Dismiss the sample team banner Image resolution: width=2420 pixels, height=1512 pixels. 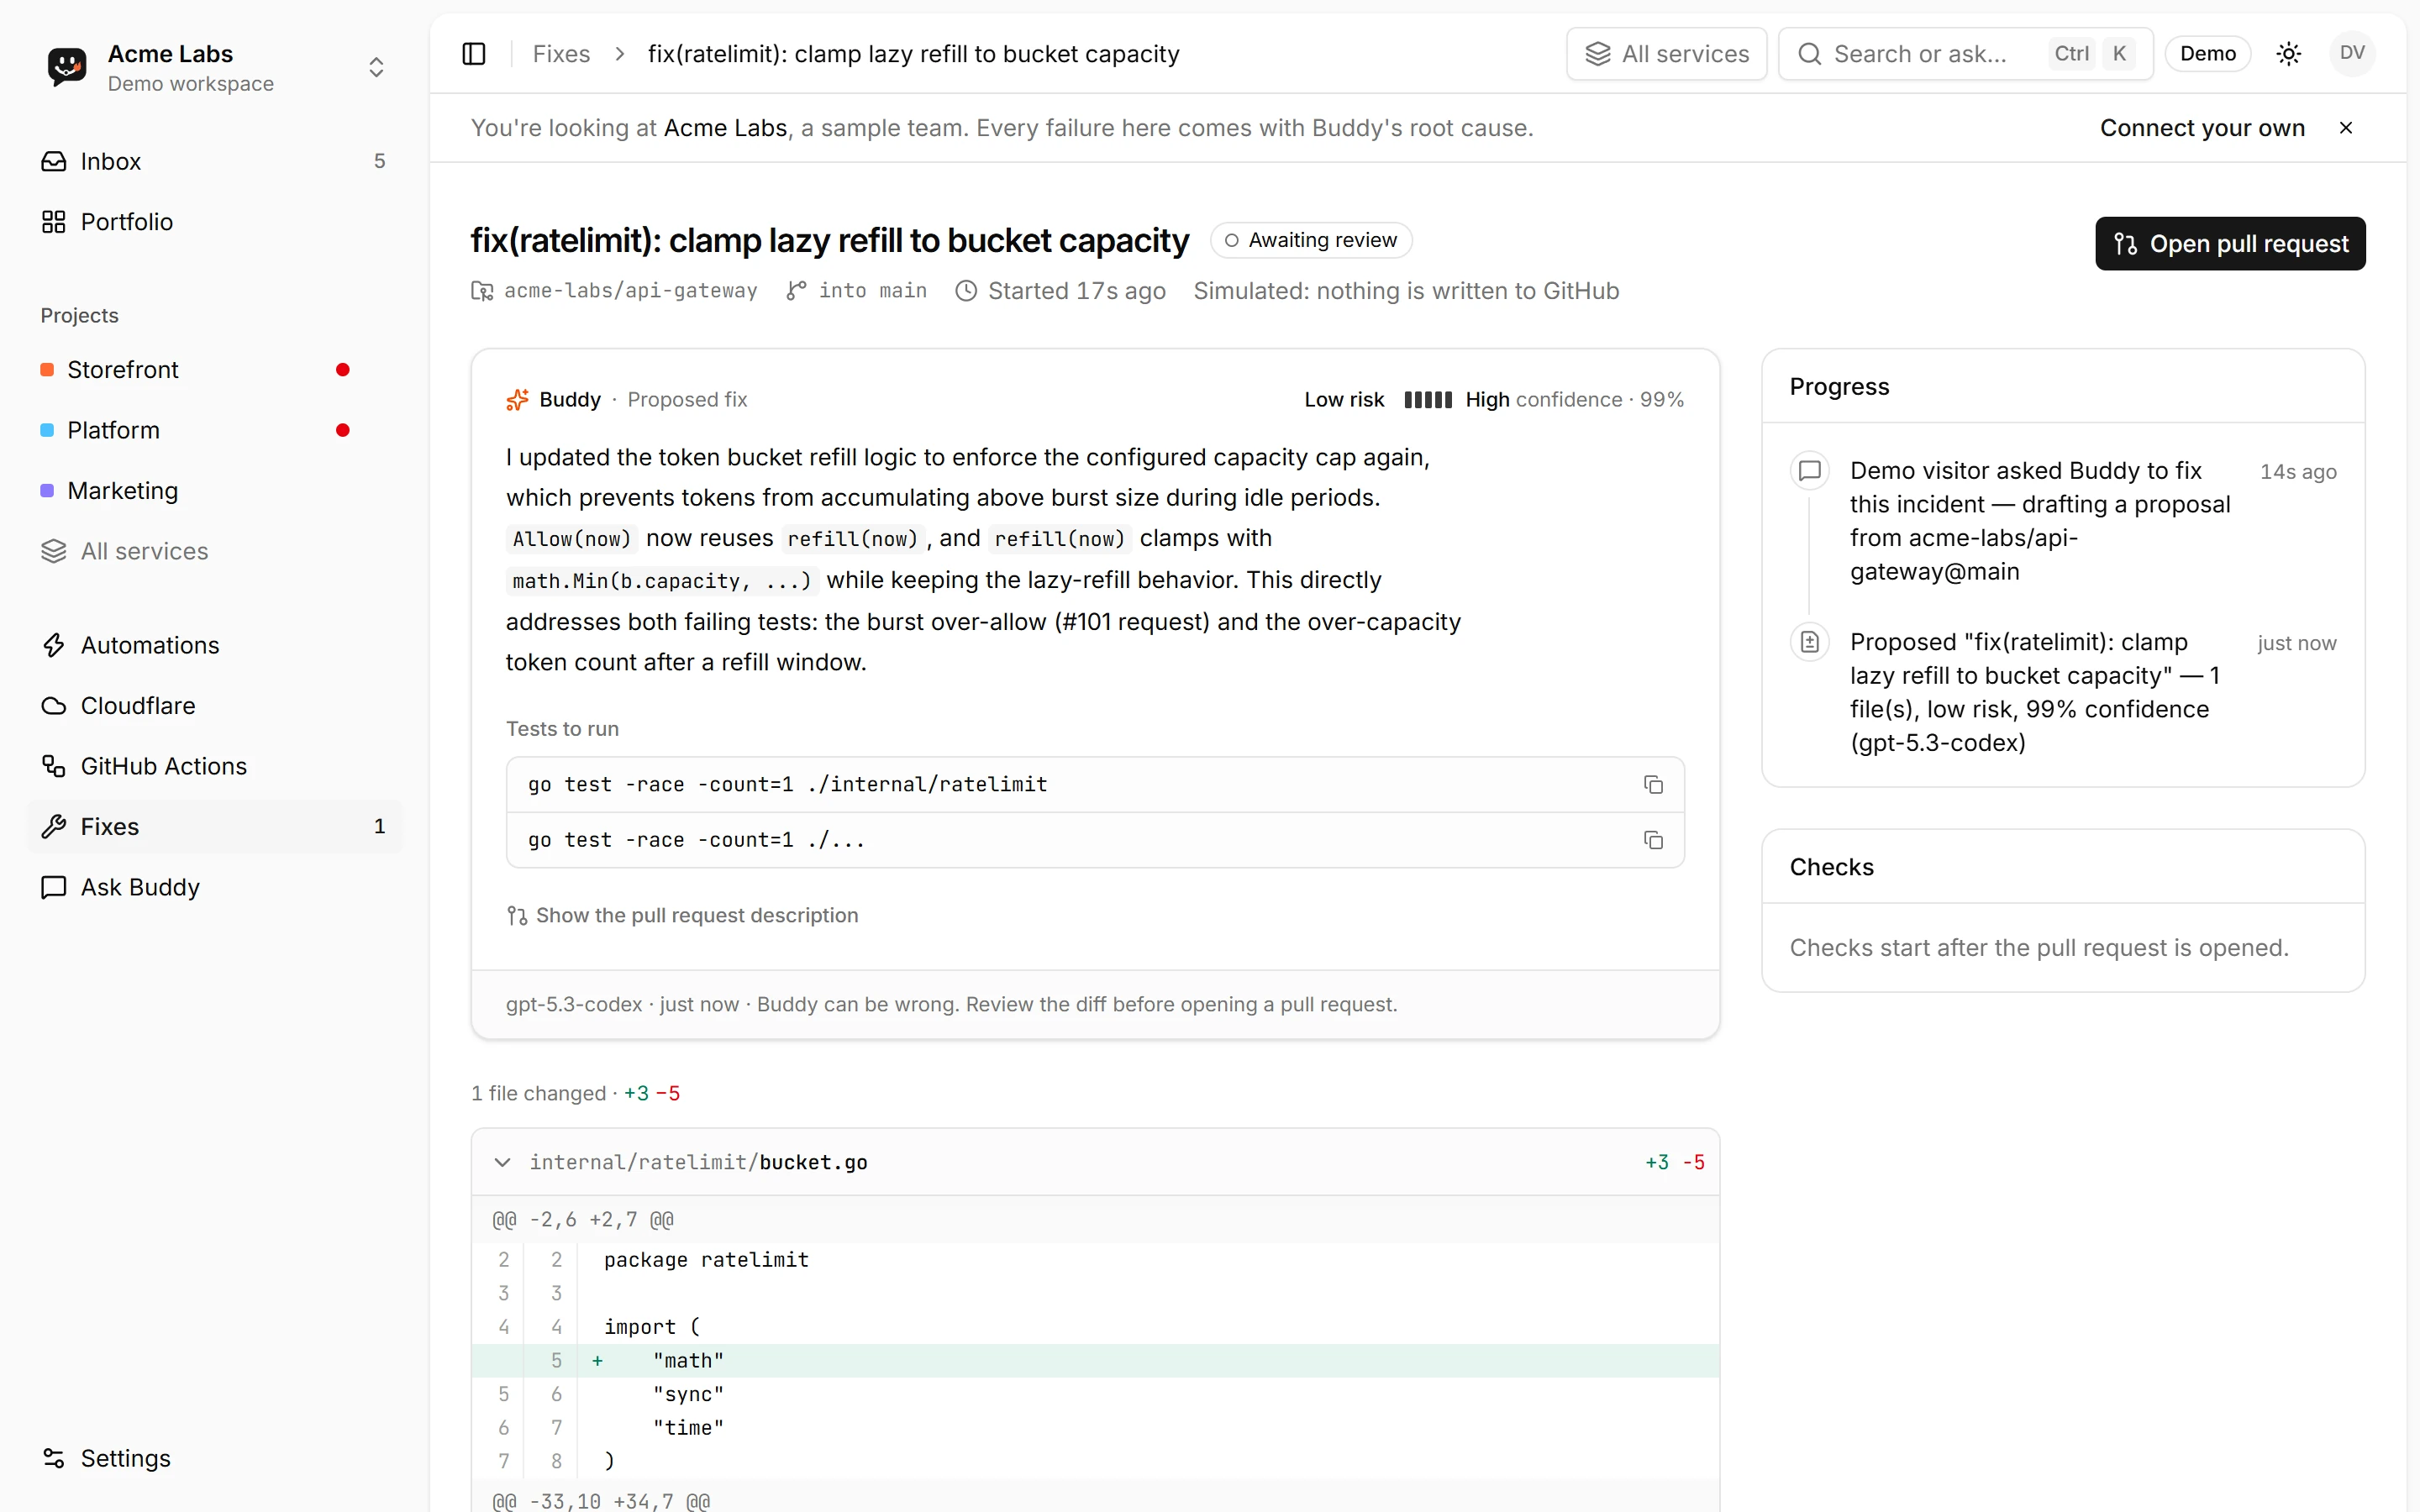tap(2346, 128)
